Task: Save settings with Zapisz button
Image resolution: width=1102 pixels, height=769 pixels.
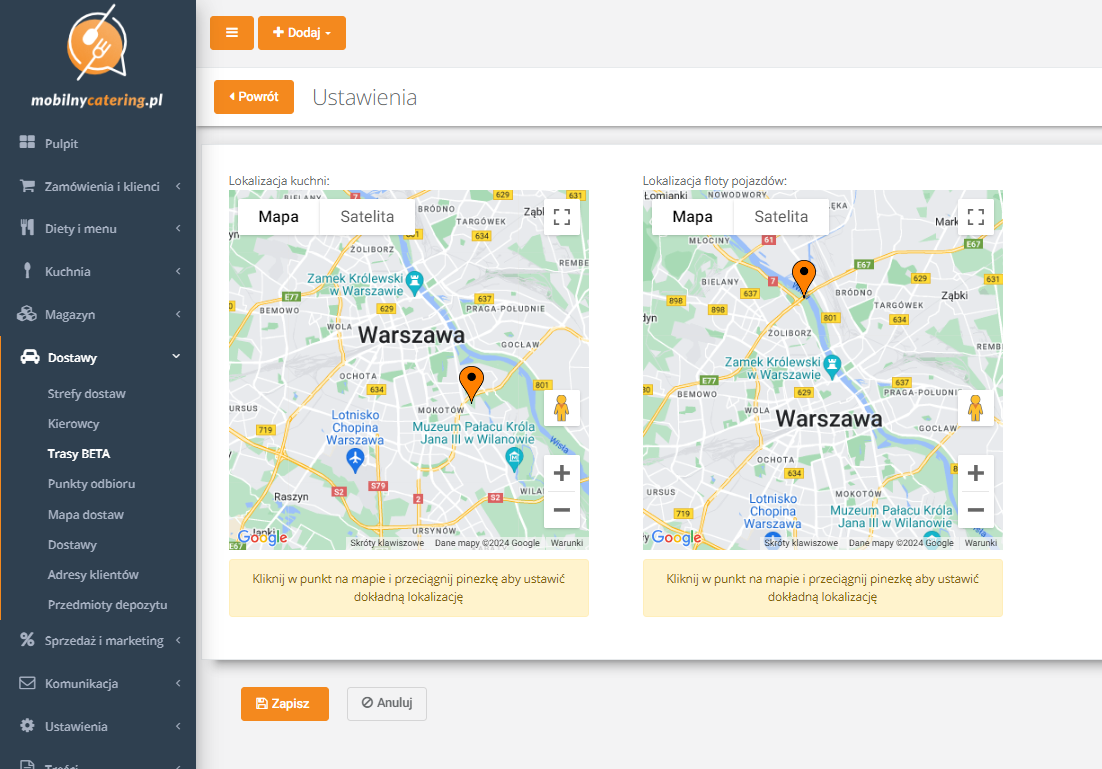Action: [x=285, y=704]
